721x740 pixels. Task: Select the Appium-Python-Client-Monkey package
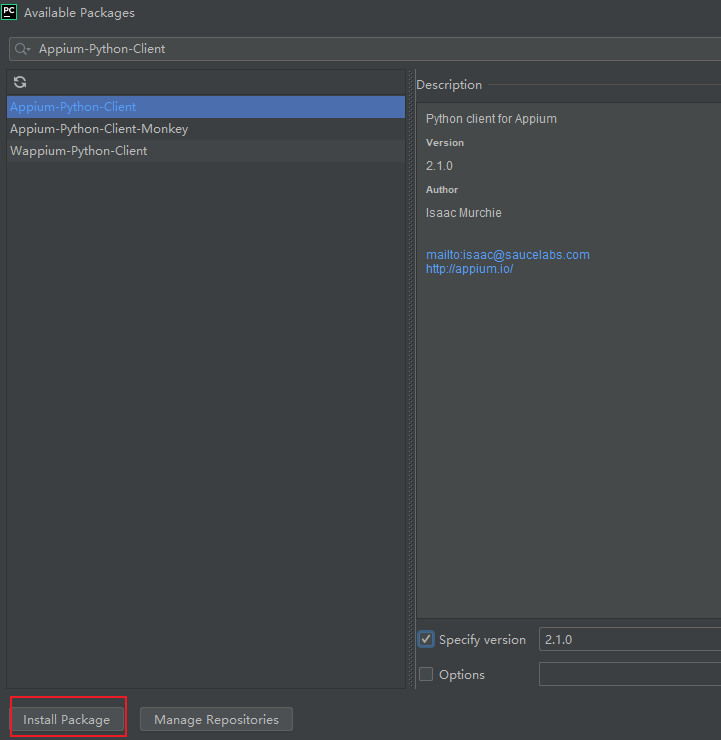[x=206, y=129]
